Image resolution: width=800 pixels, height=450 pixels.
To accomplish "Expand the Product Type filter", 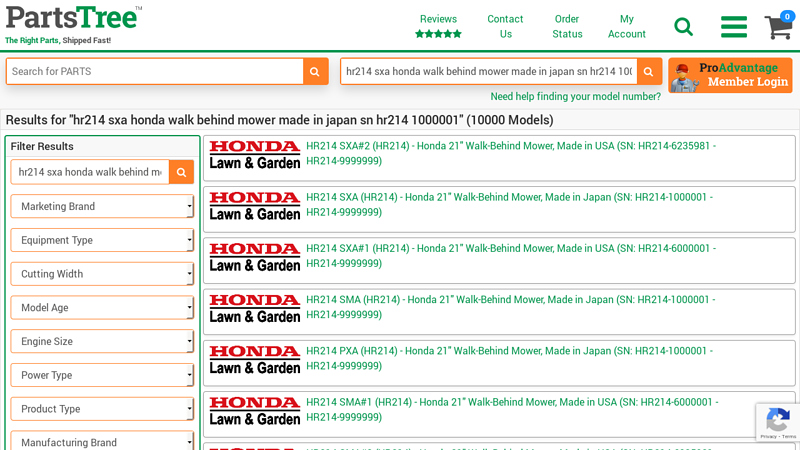I will click(102, 409).
